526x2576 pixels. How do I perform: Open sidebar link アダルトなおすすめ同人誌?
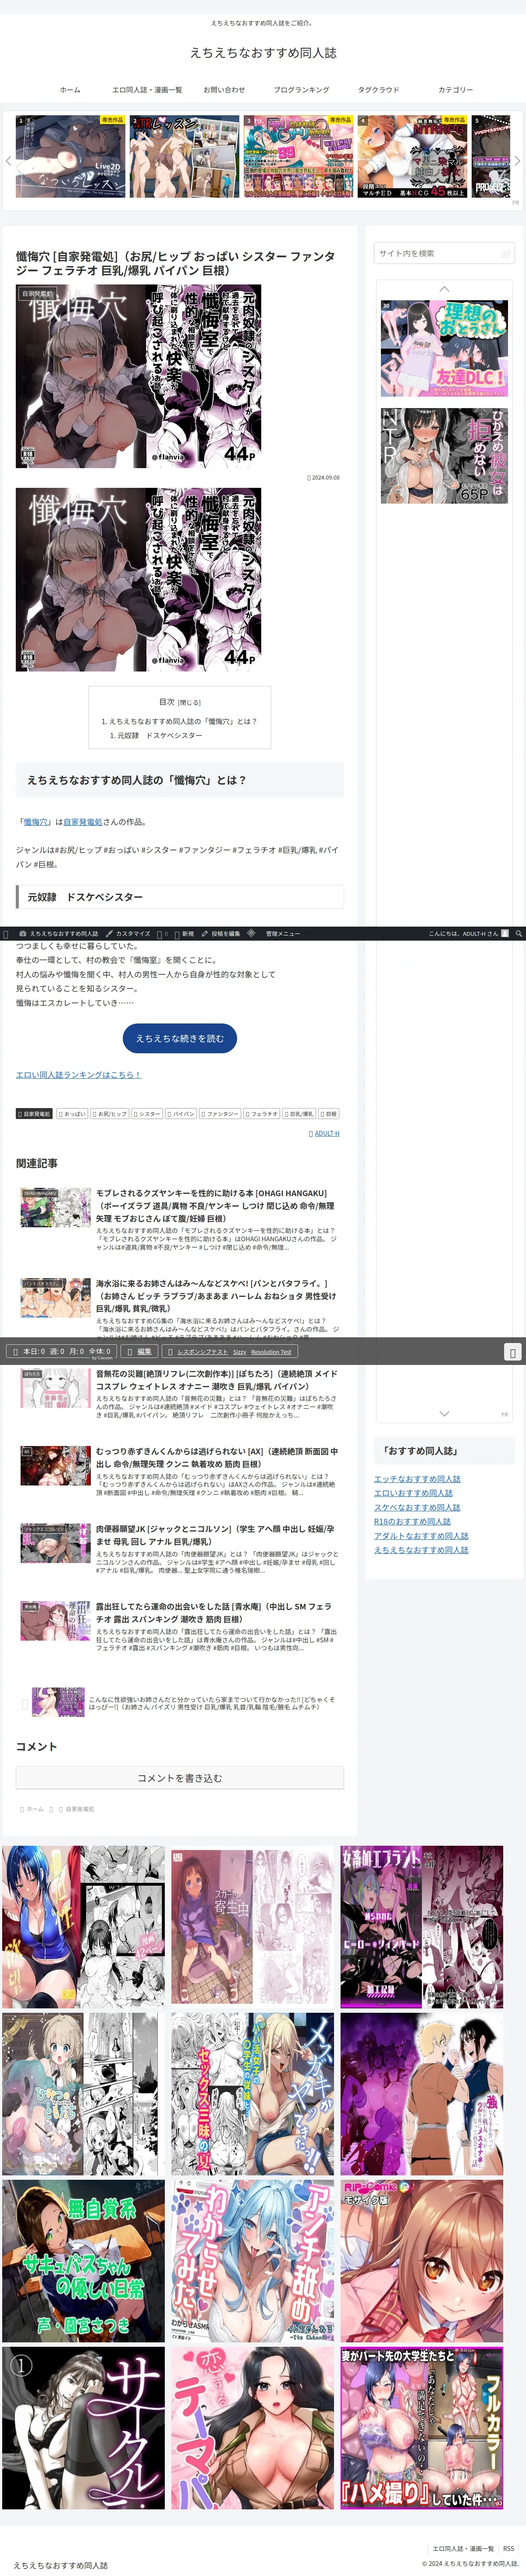[421, 1536]
